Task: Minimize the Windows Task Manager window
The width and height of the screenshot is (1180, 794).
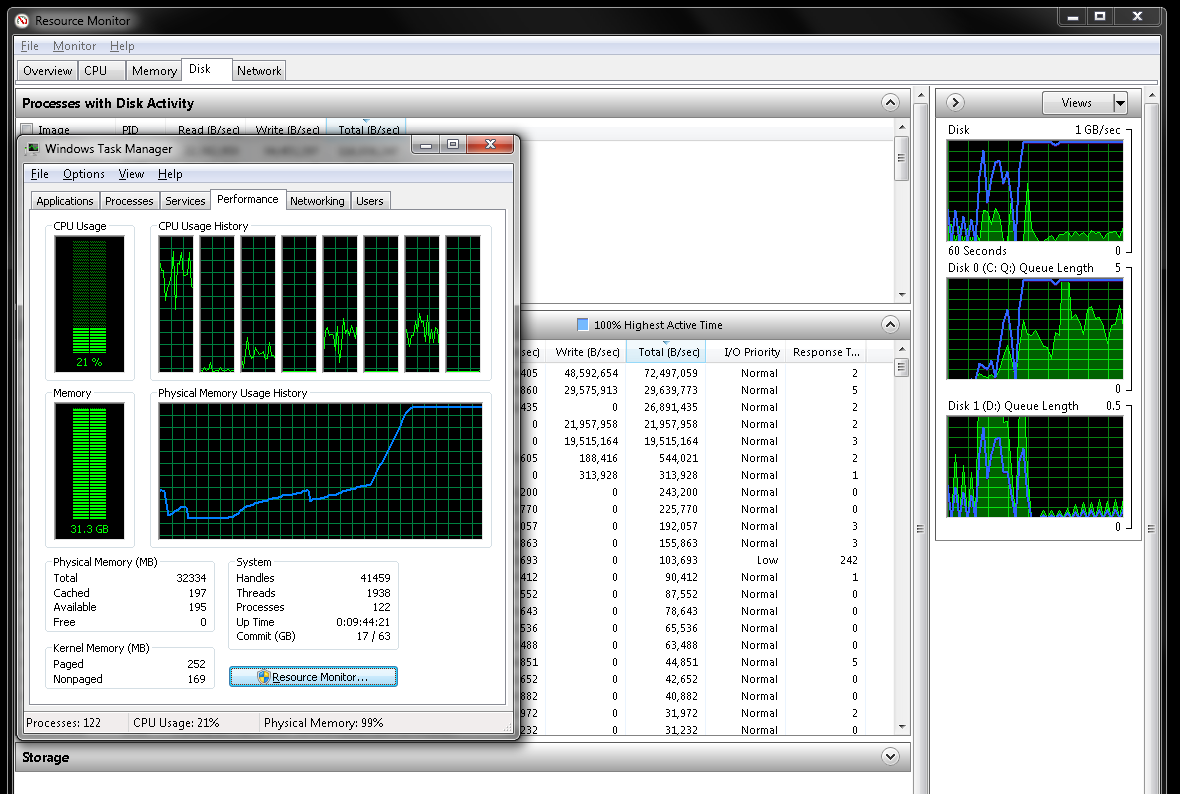Action: (x=426, y=144)
